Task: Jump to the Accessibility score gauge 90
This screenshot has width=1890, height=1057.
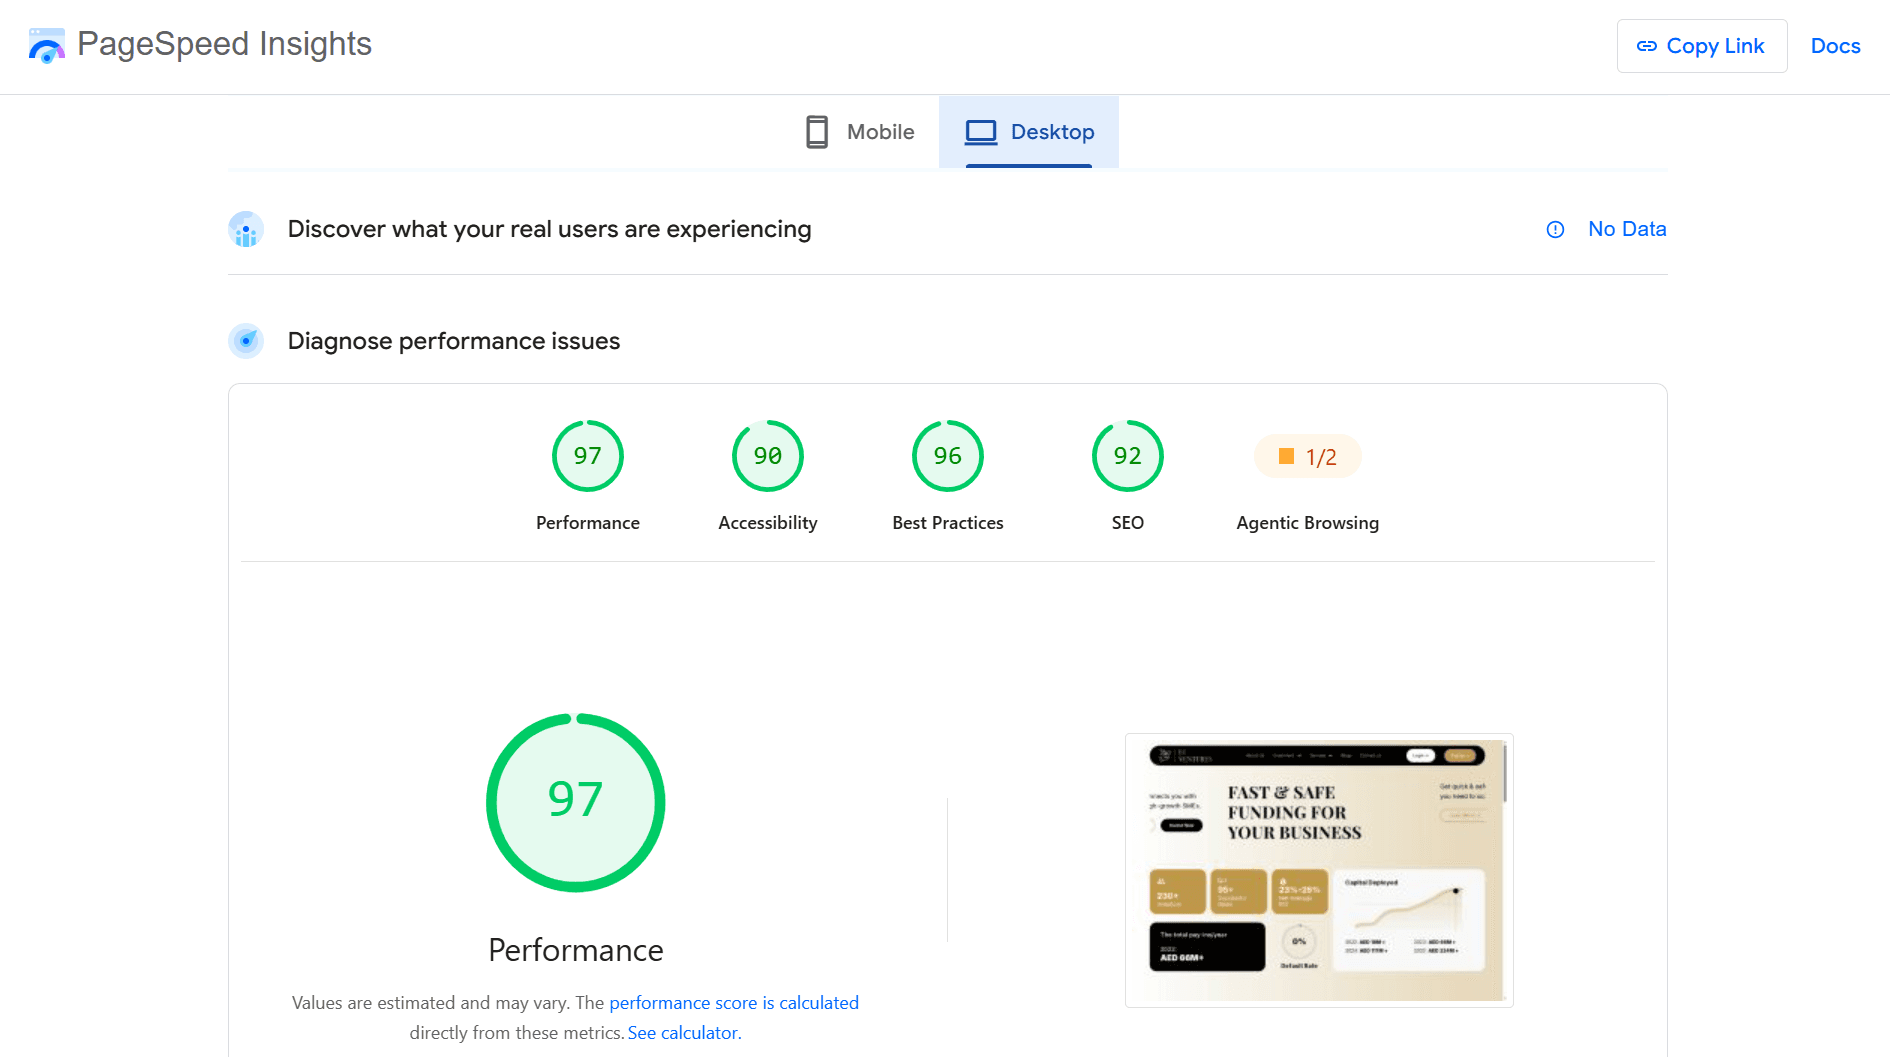Action: point(768,456)
